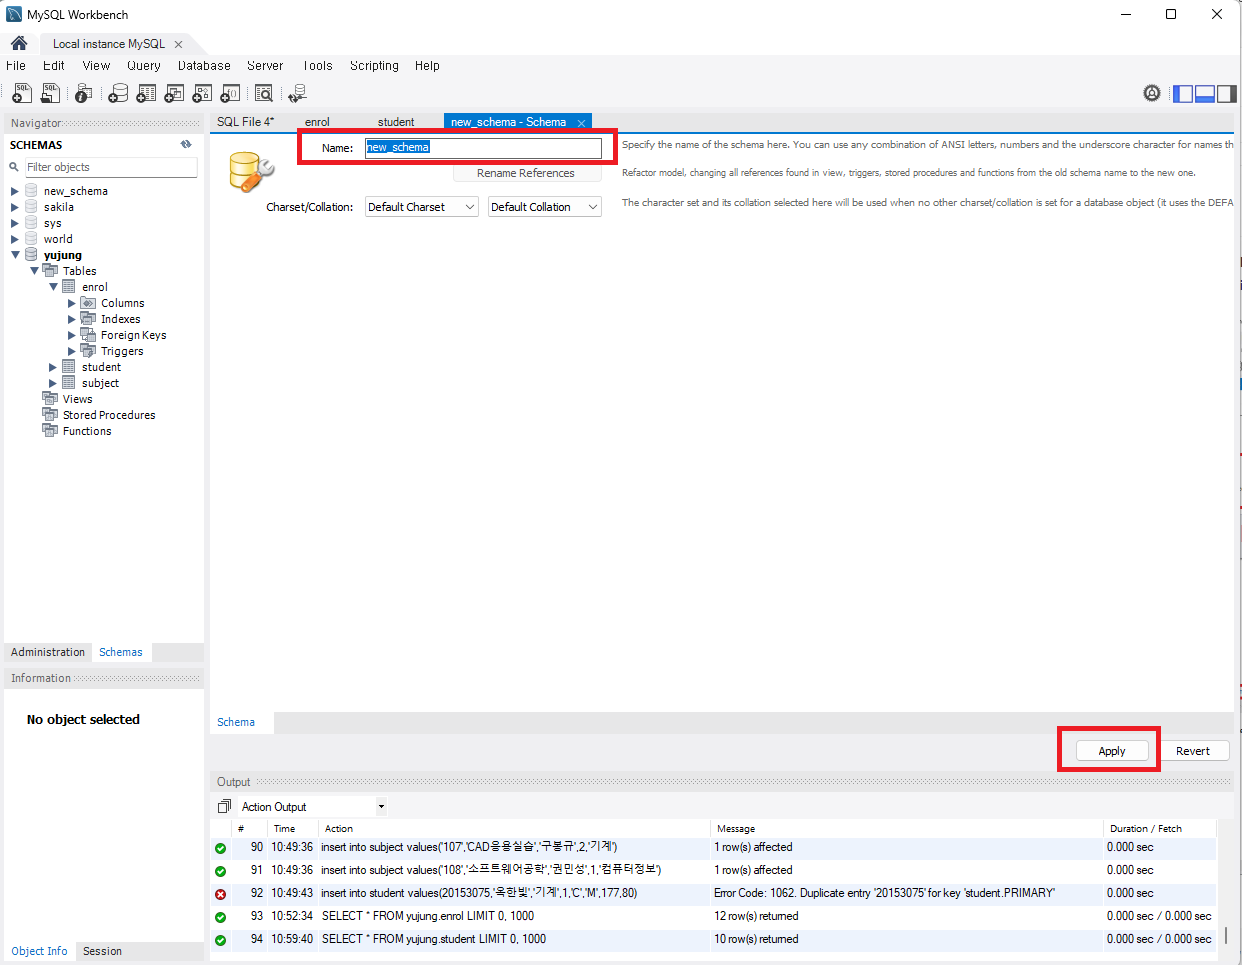
Task: Create a new table toolbar icon
Action: point(146,93)
